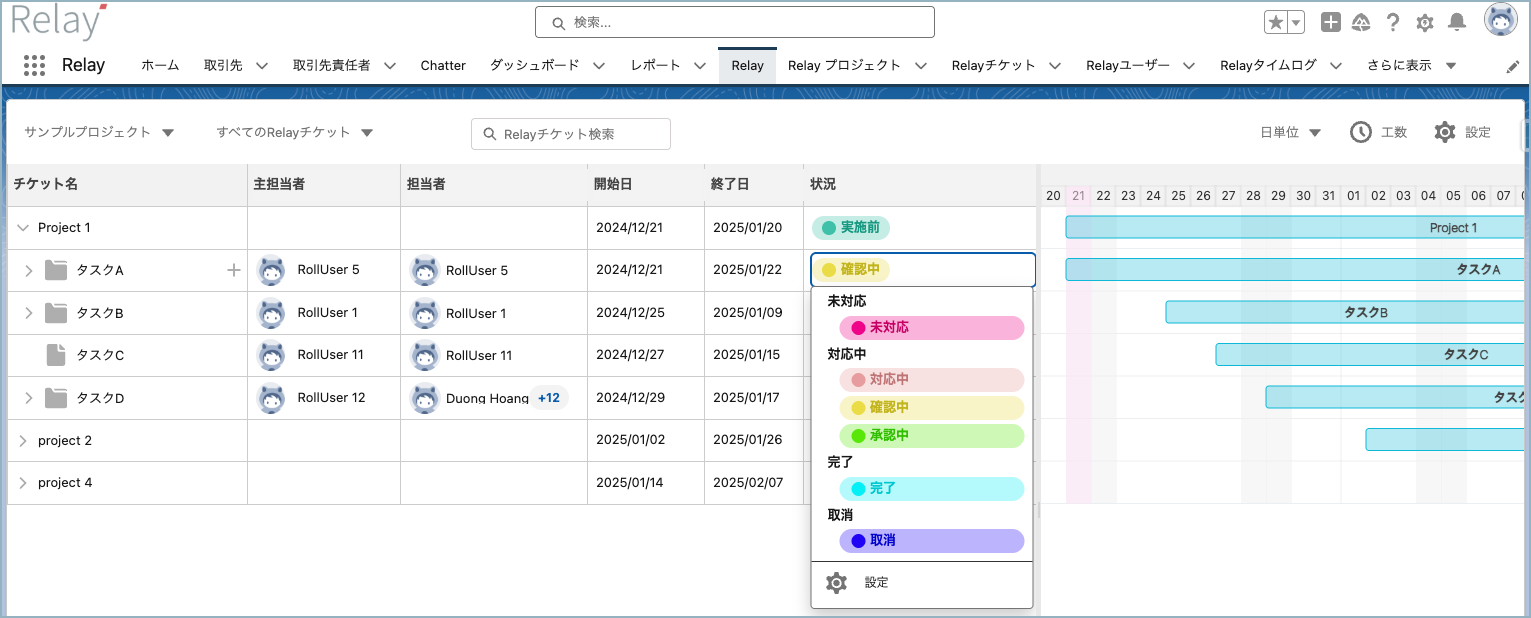Select 確認中 yellow option in dropdown list

click(932, 408)
